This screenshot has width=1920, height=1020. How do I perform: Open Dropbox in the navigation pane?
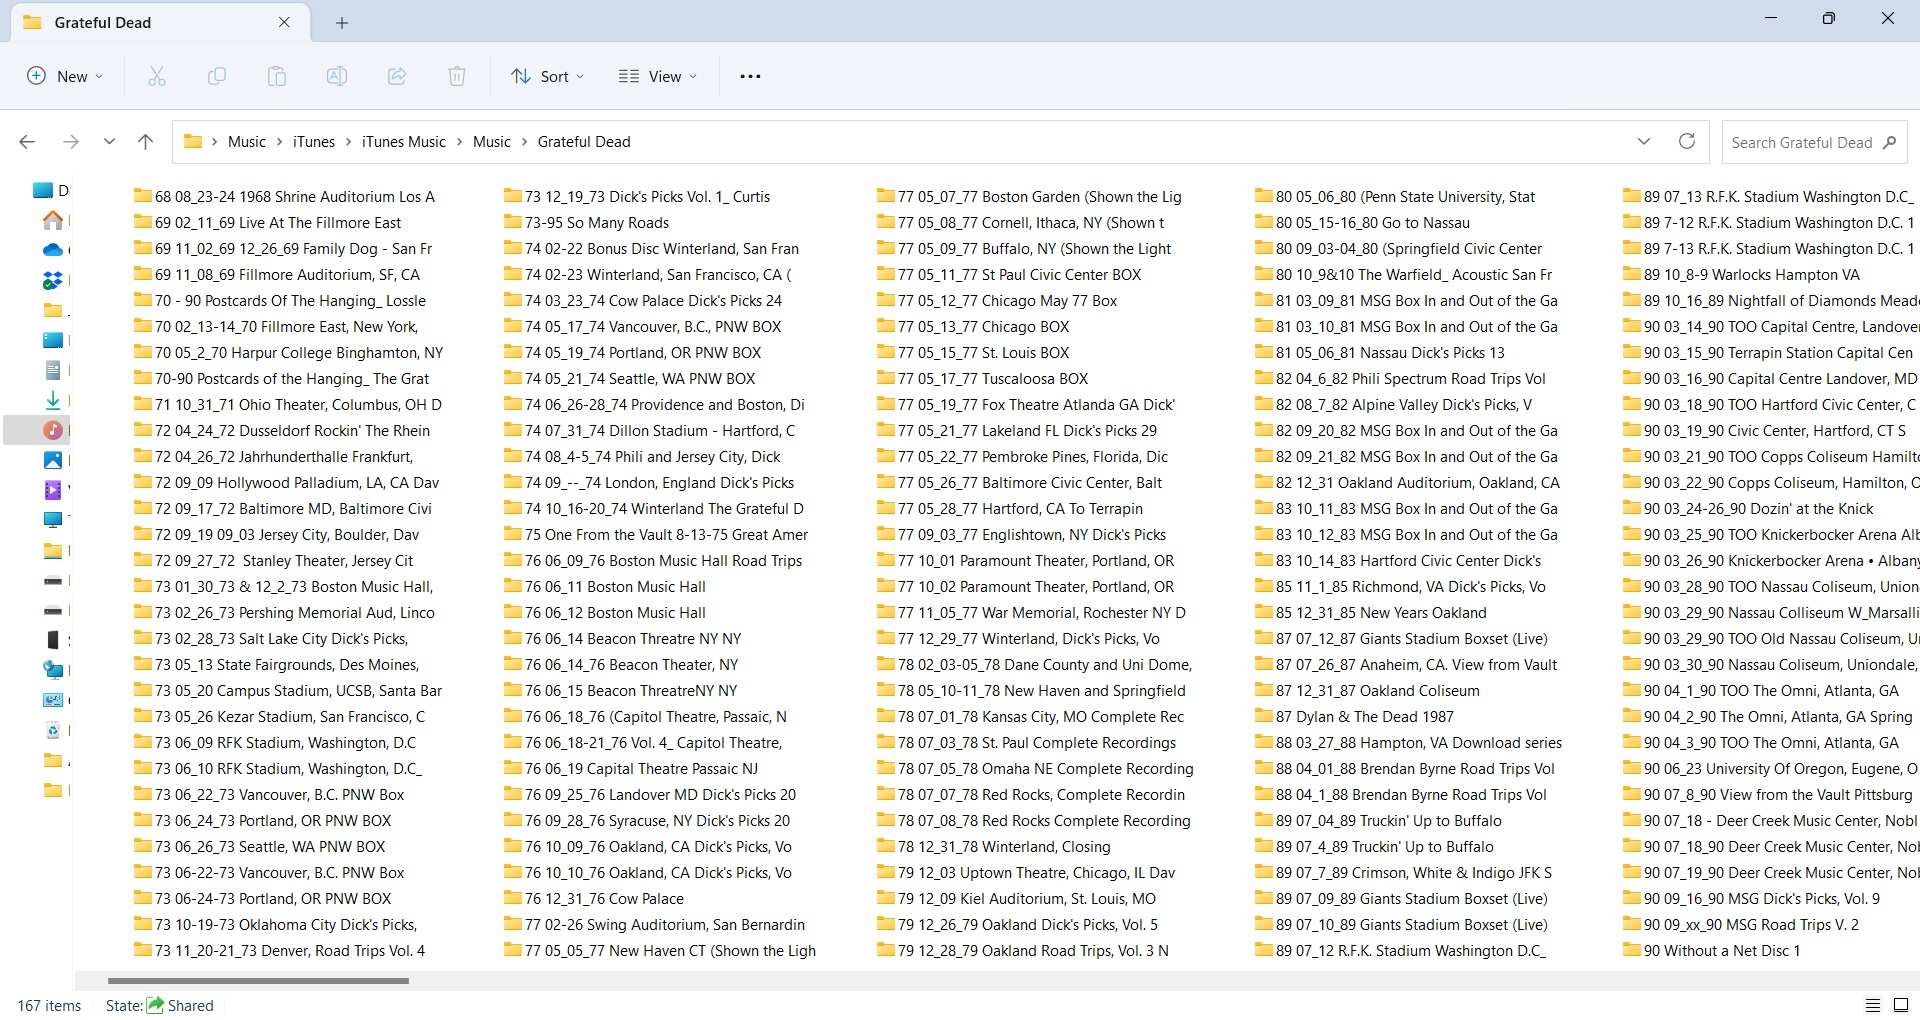coord(53,280)
